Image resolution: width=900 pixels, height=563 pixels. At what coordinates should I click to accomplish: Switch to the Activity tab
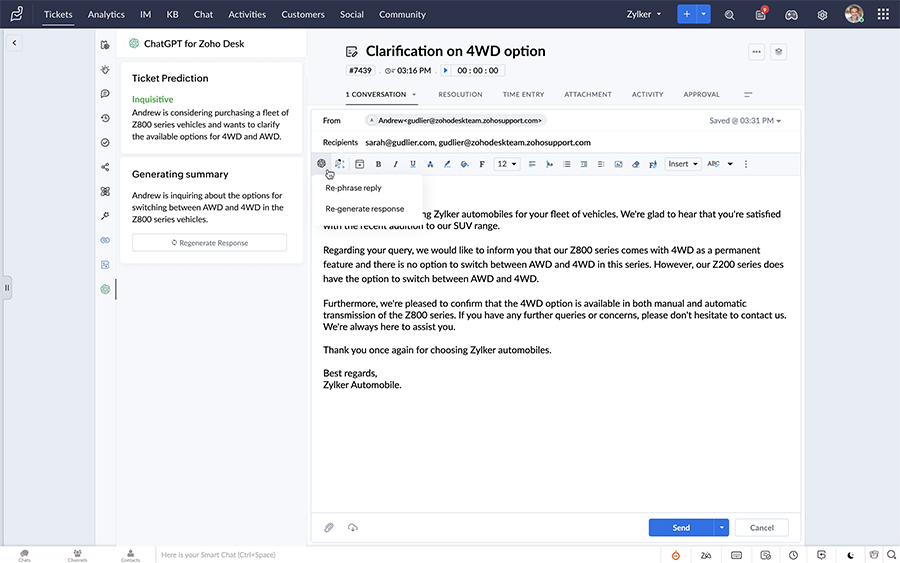[647, 95]
